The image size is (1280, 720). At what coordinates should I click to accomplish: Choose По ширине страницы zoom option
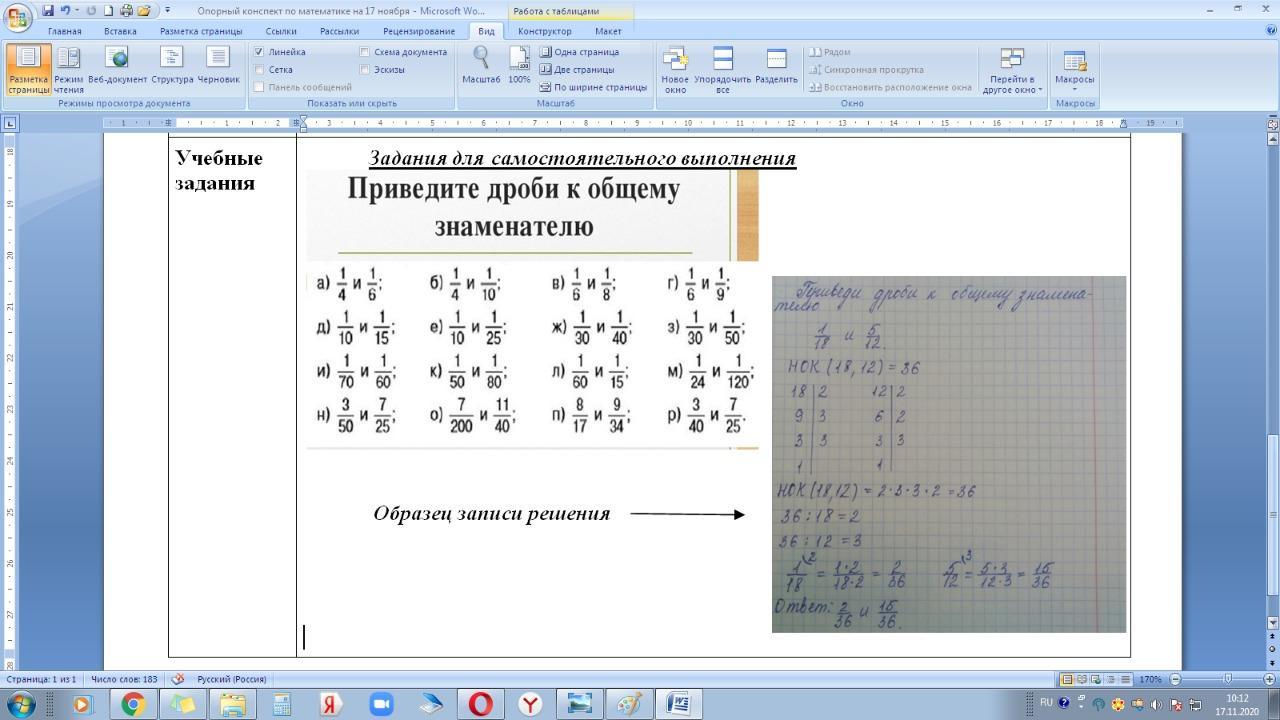593,87
